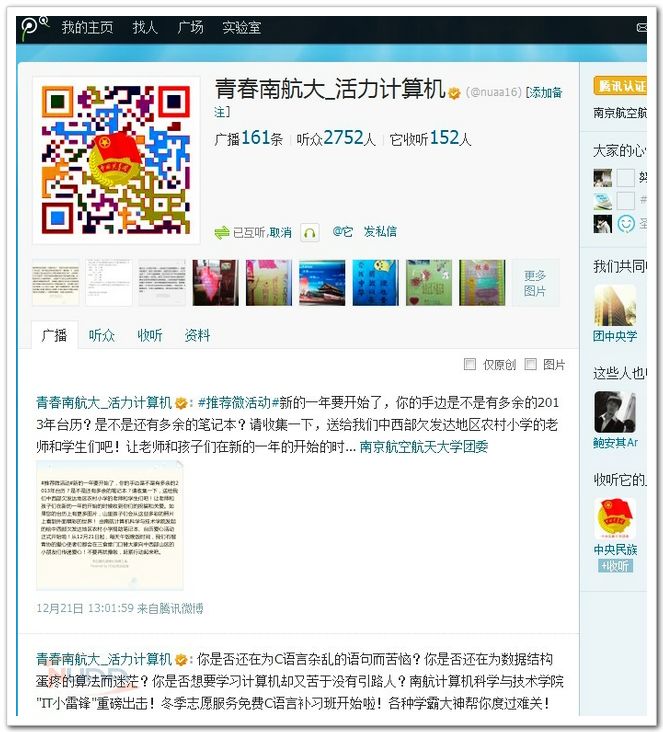Expand 更多图片 to view more photos
Viewport: 663px width, 732px height.
coord(535,283)
